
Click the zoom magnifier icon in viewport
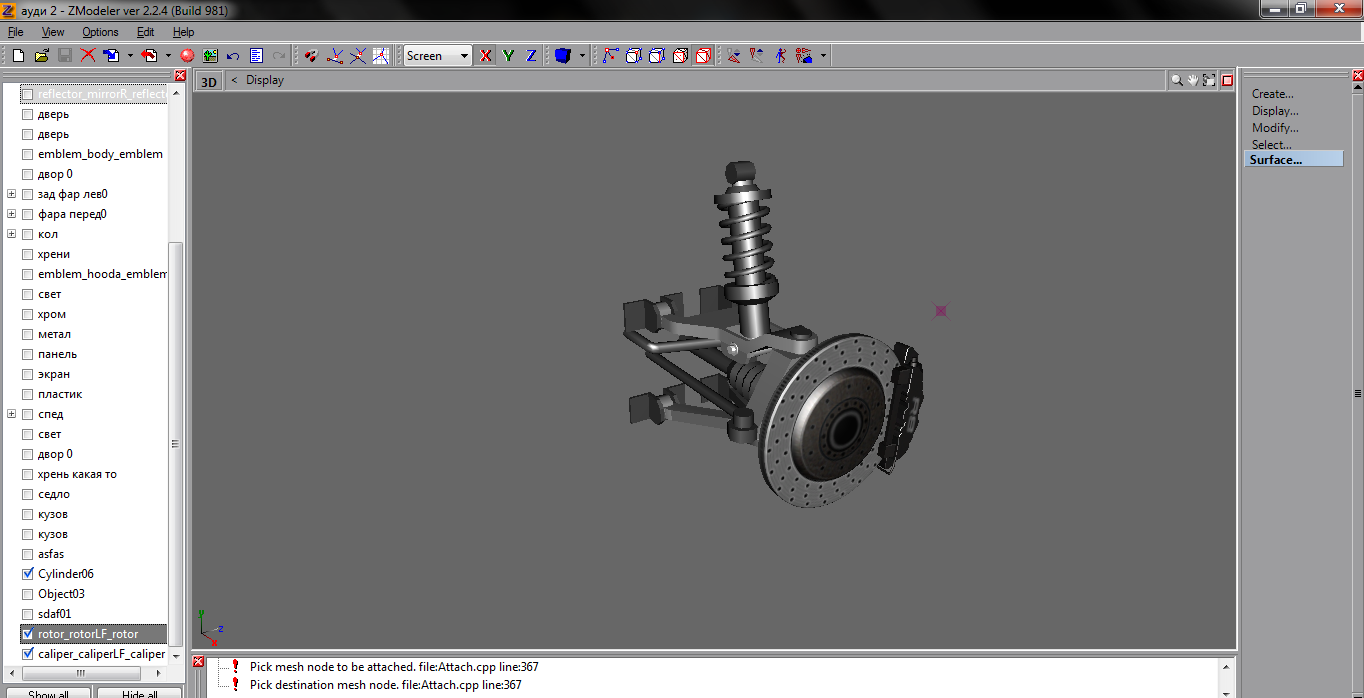(1177, 80)
